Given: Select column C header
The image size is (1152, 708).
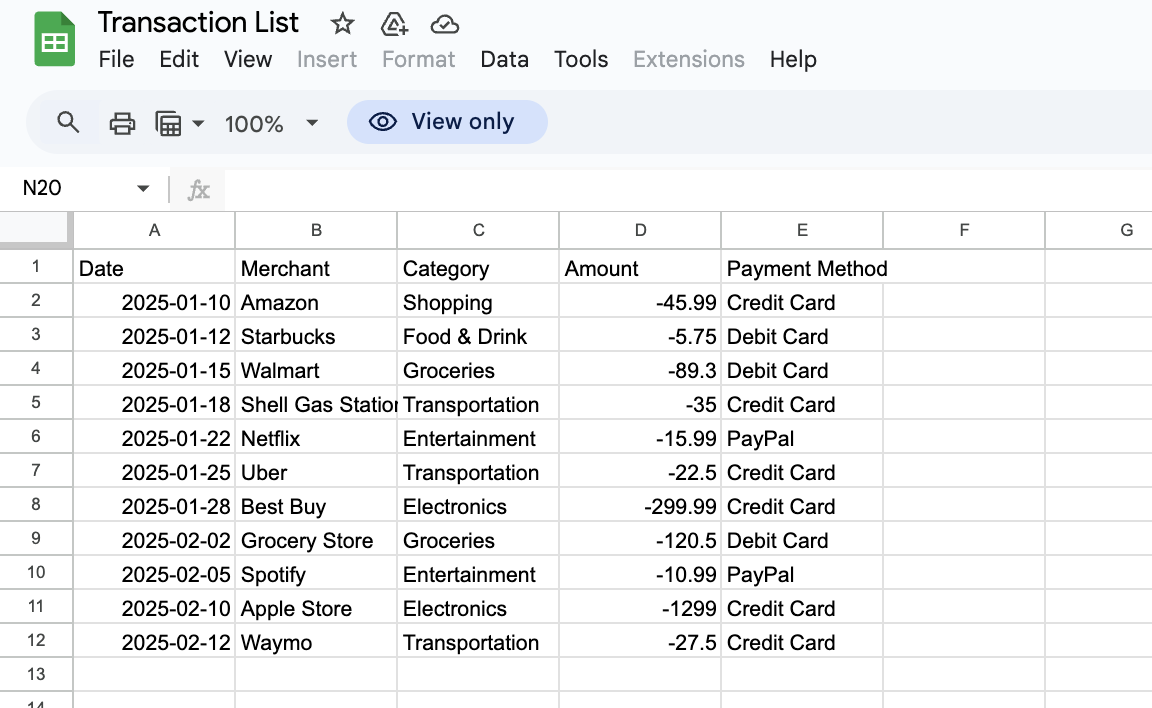Looking at the screenshot, I should point(478,231).
